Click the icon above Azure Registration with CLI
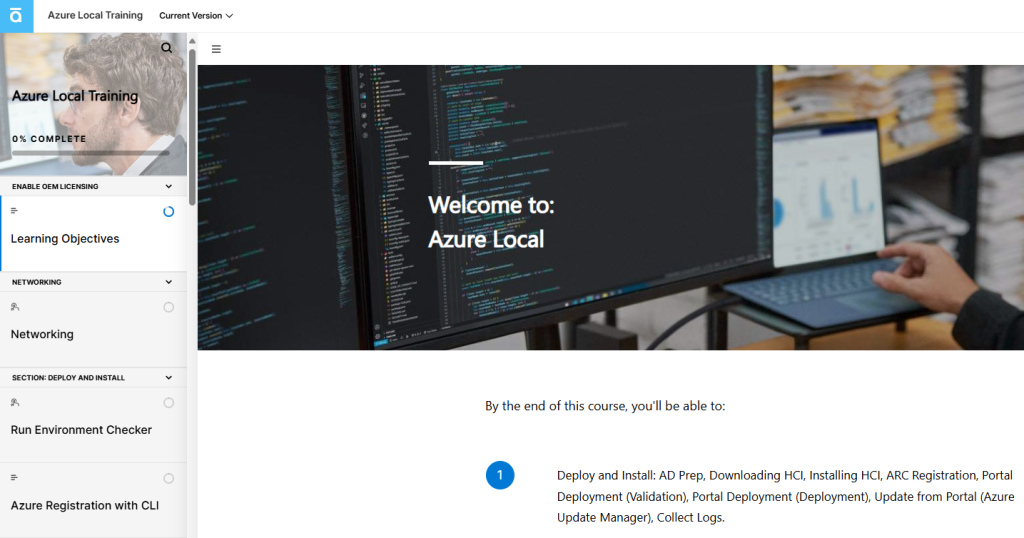Image resolution: width=1024 pixels, height=538 pixels. coord(14,477)
